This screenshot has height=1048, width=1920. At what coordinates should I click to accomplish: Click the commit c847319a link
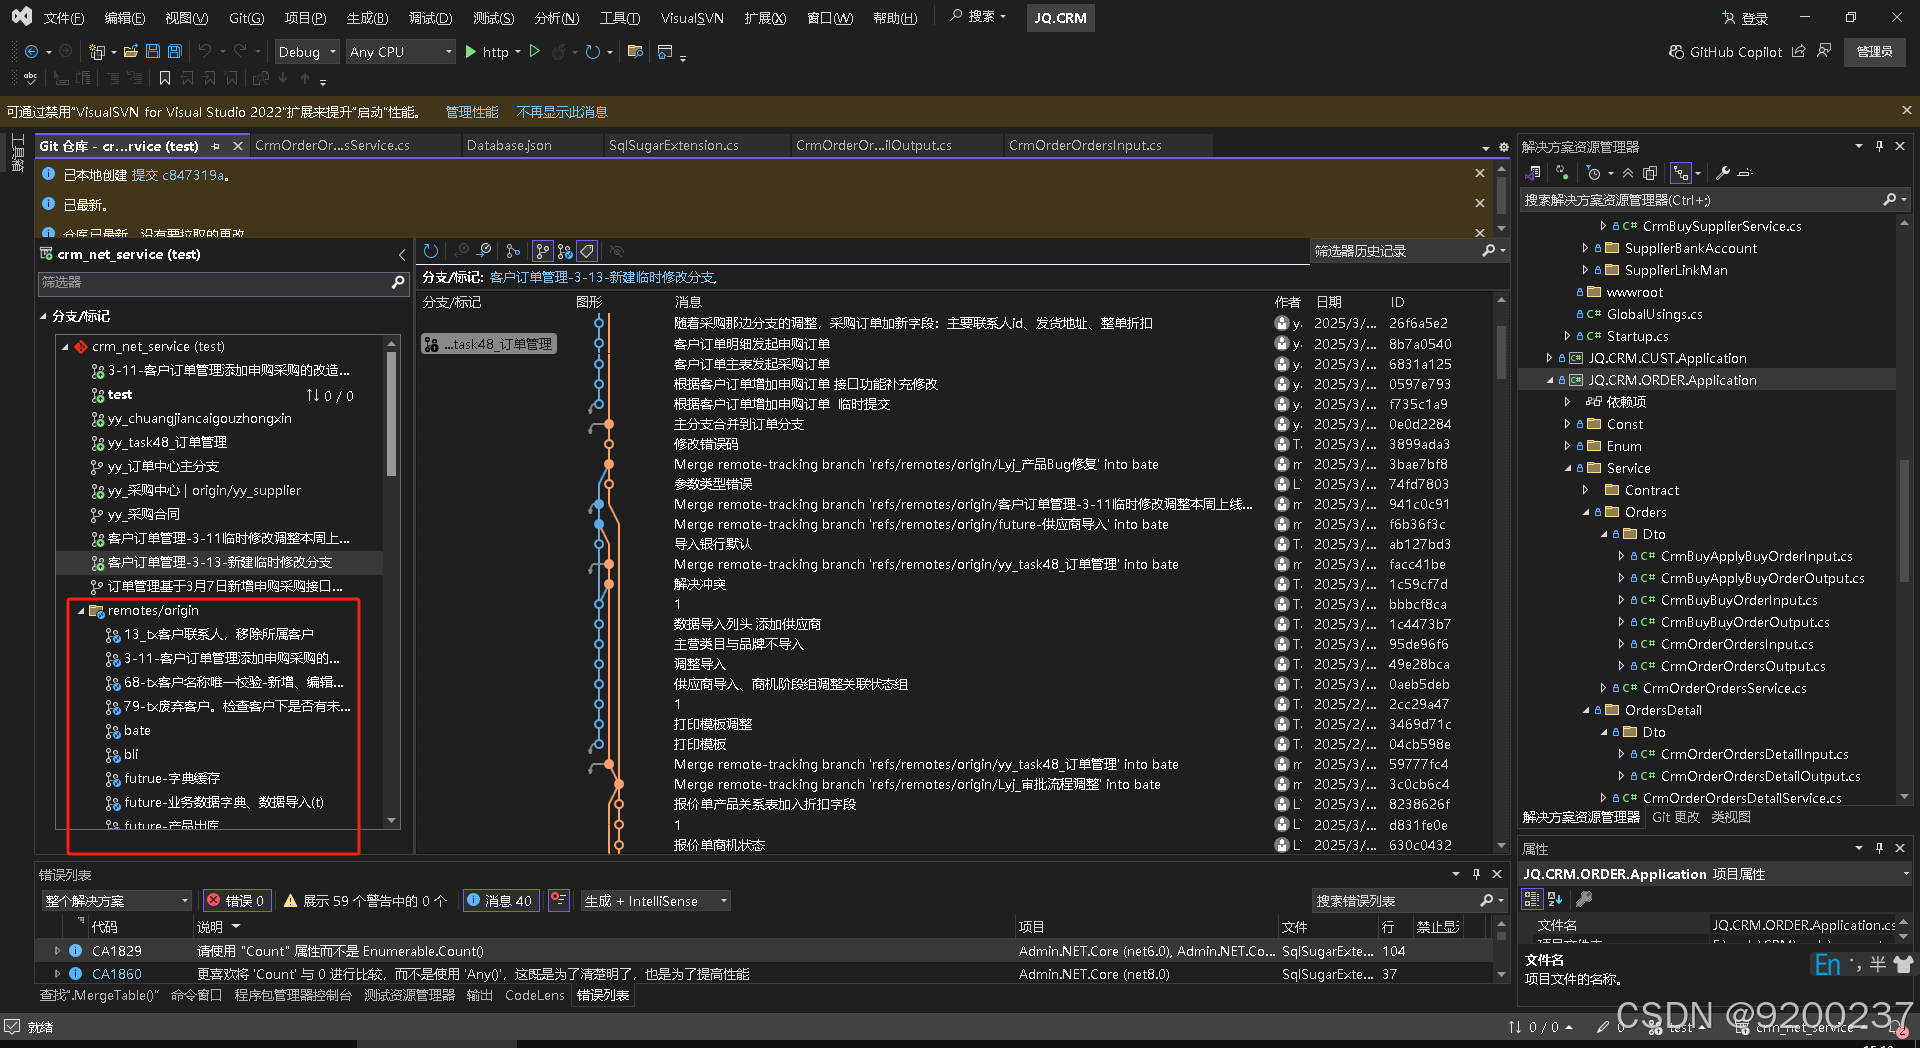pos(178,175)
